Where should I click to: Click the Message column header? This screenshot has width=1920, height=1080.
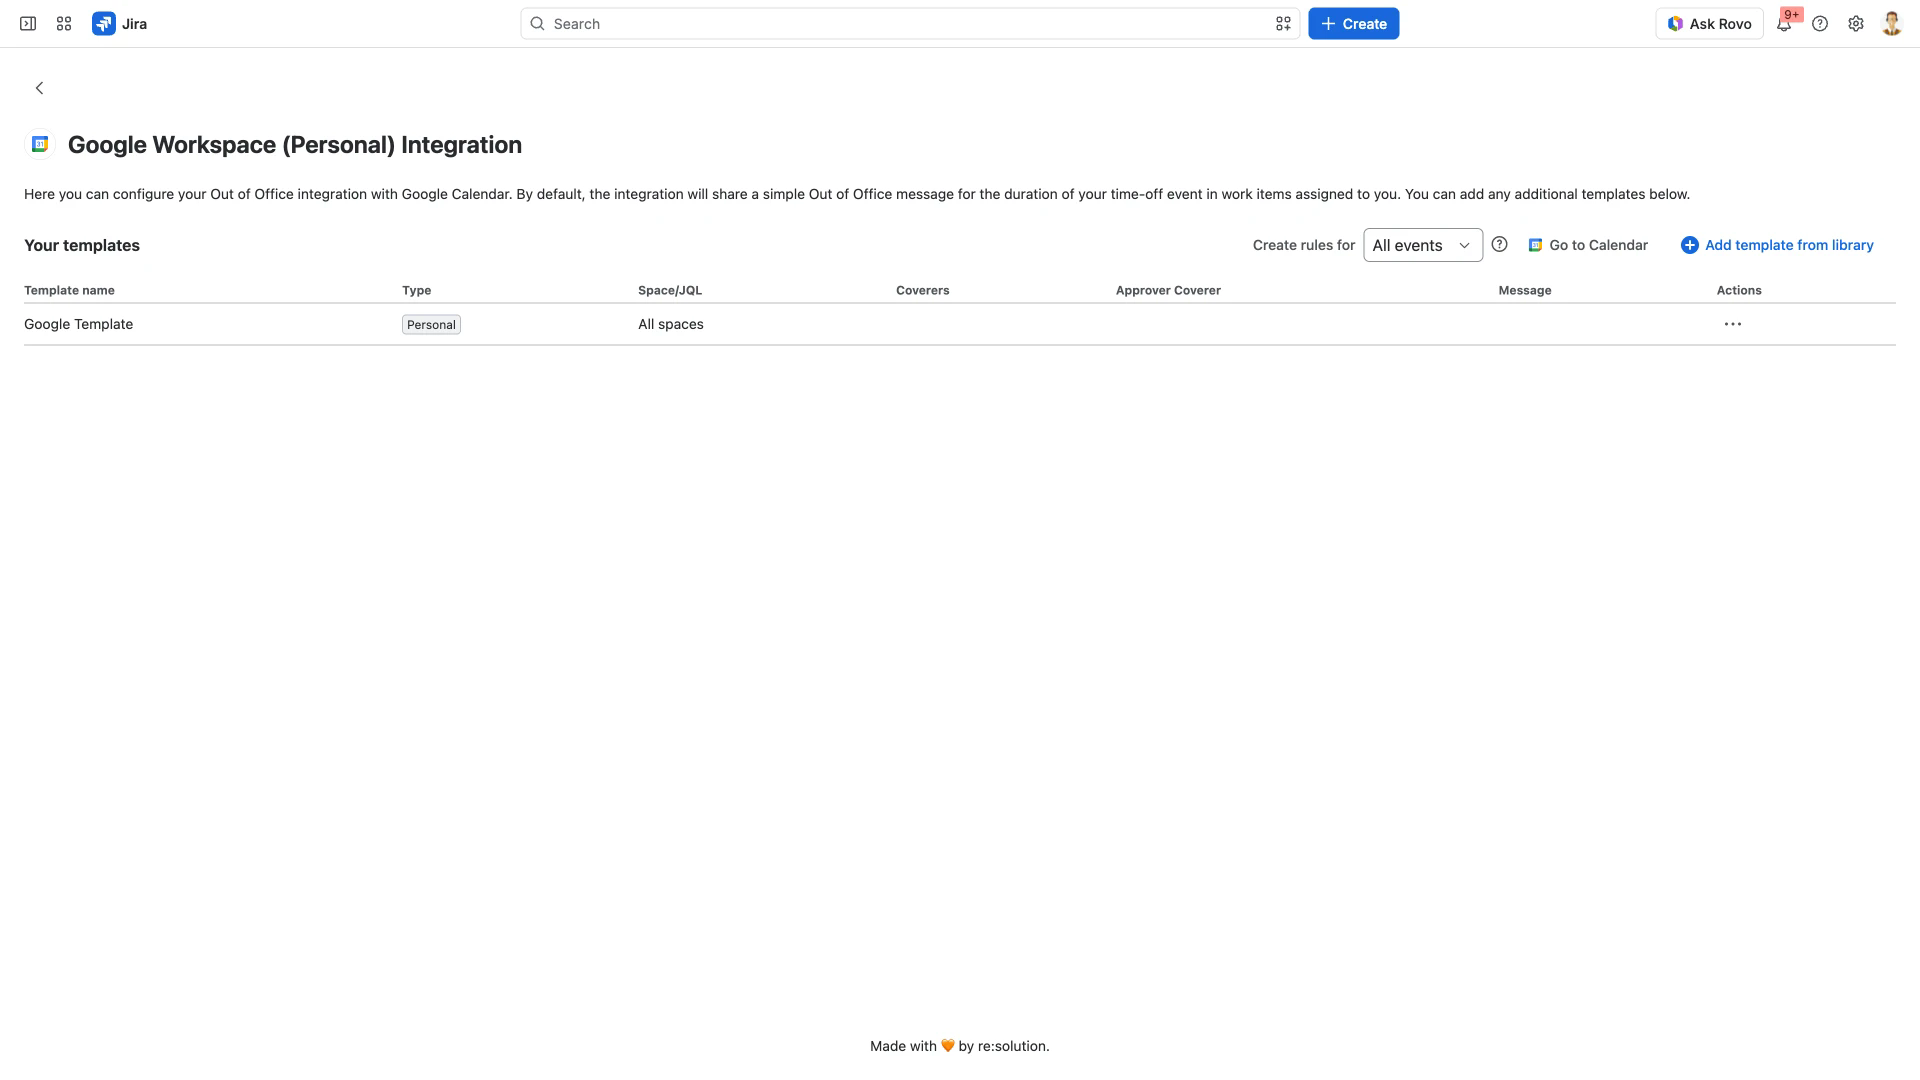pos(1524,290)
